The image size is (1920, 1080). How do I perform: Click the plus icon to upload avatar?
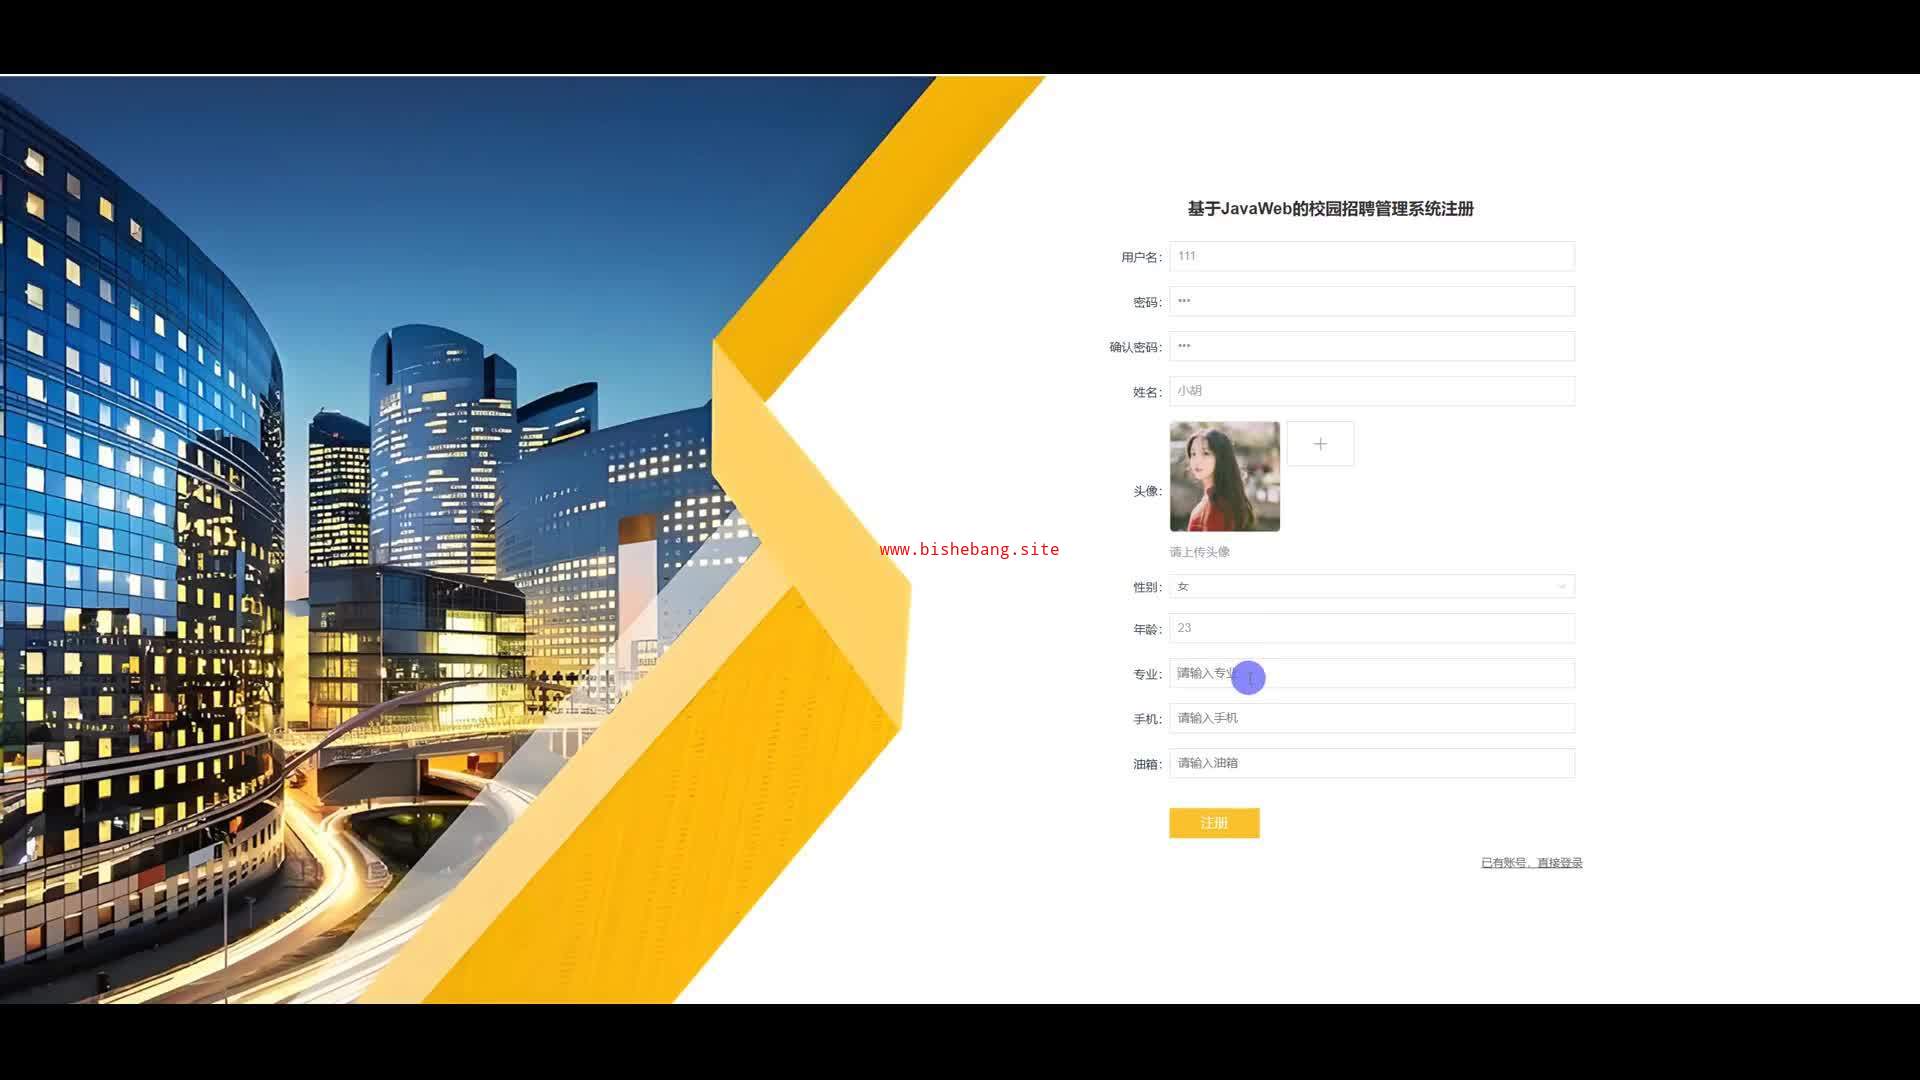click(x=1320, y=444)
